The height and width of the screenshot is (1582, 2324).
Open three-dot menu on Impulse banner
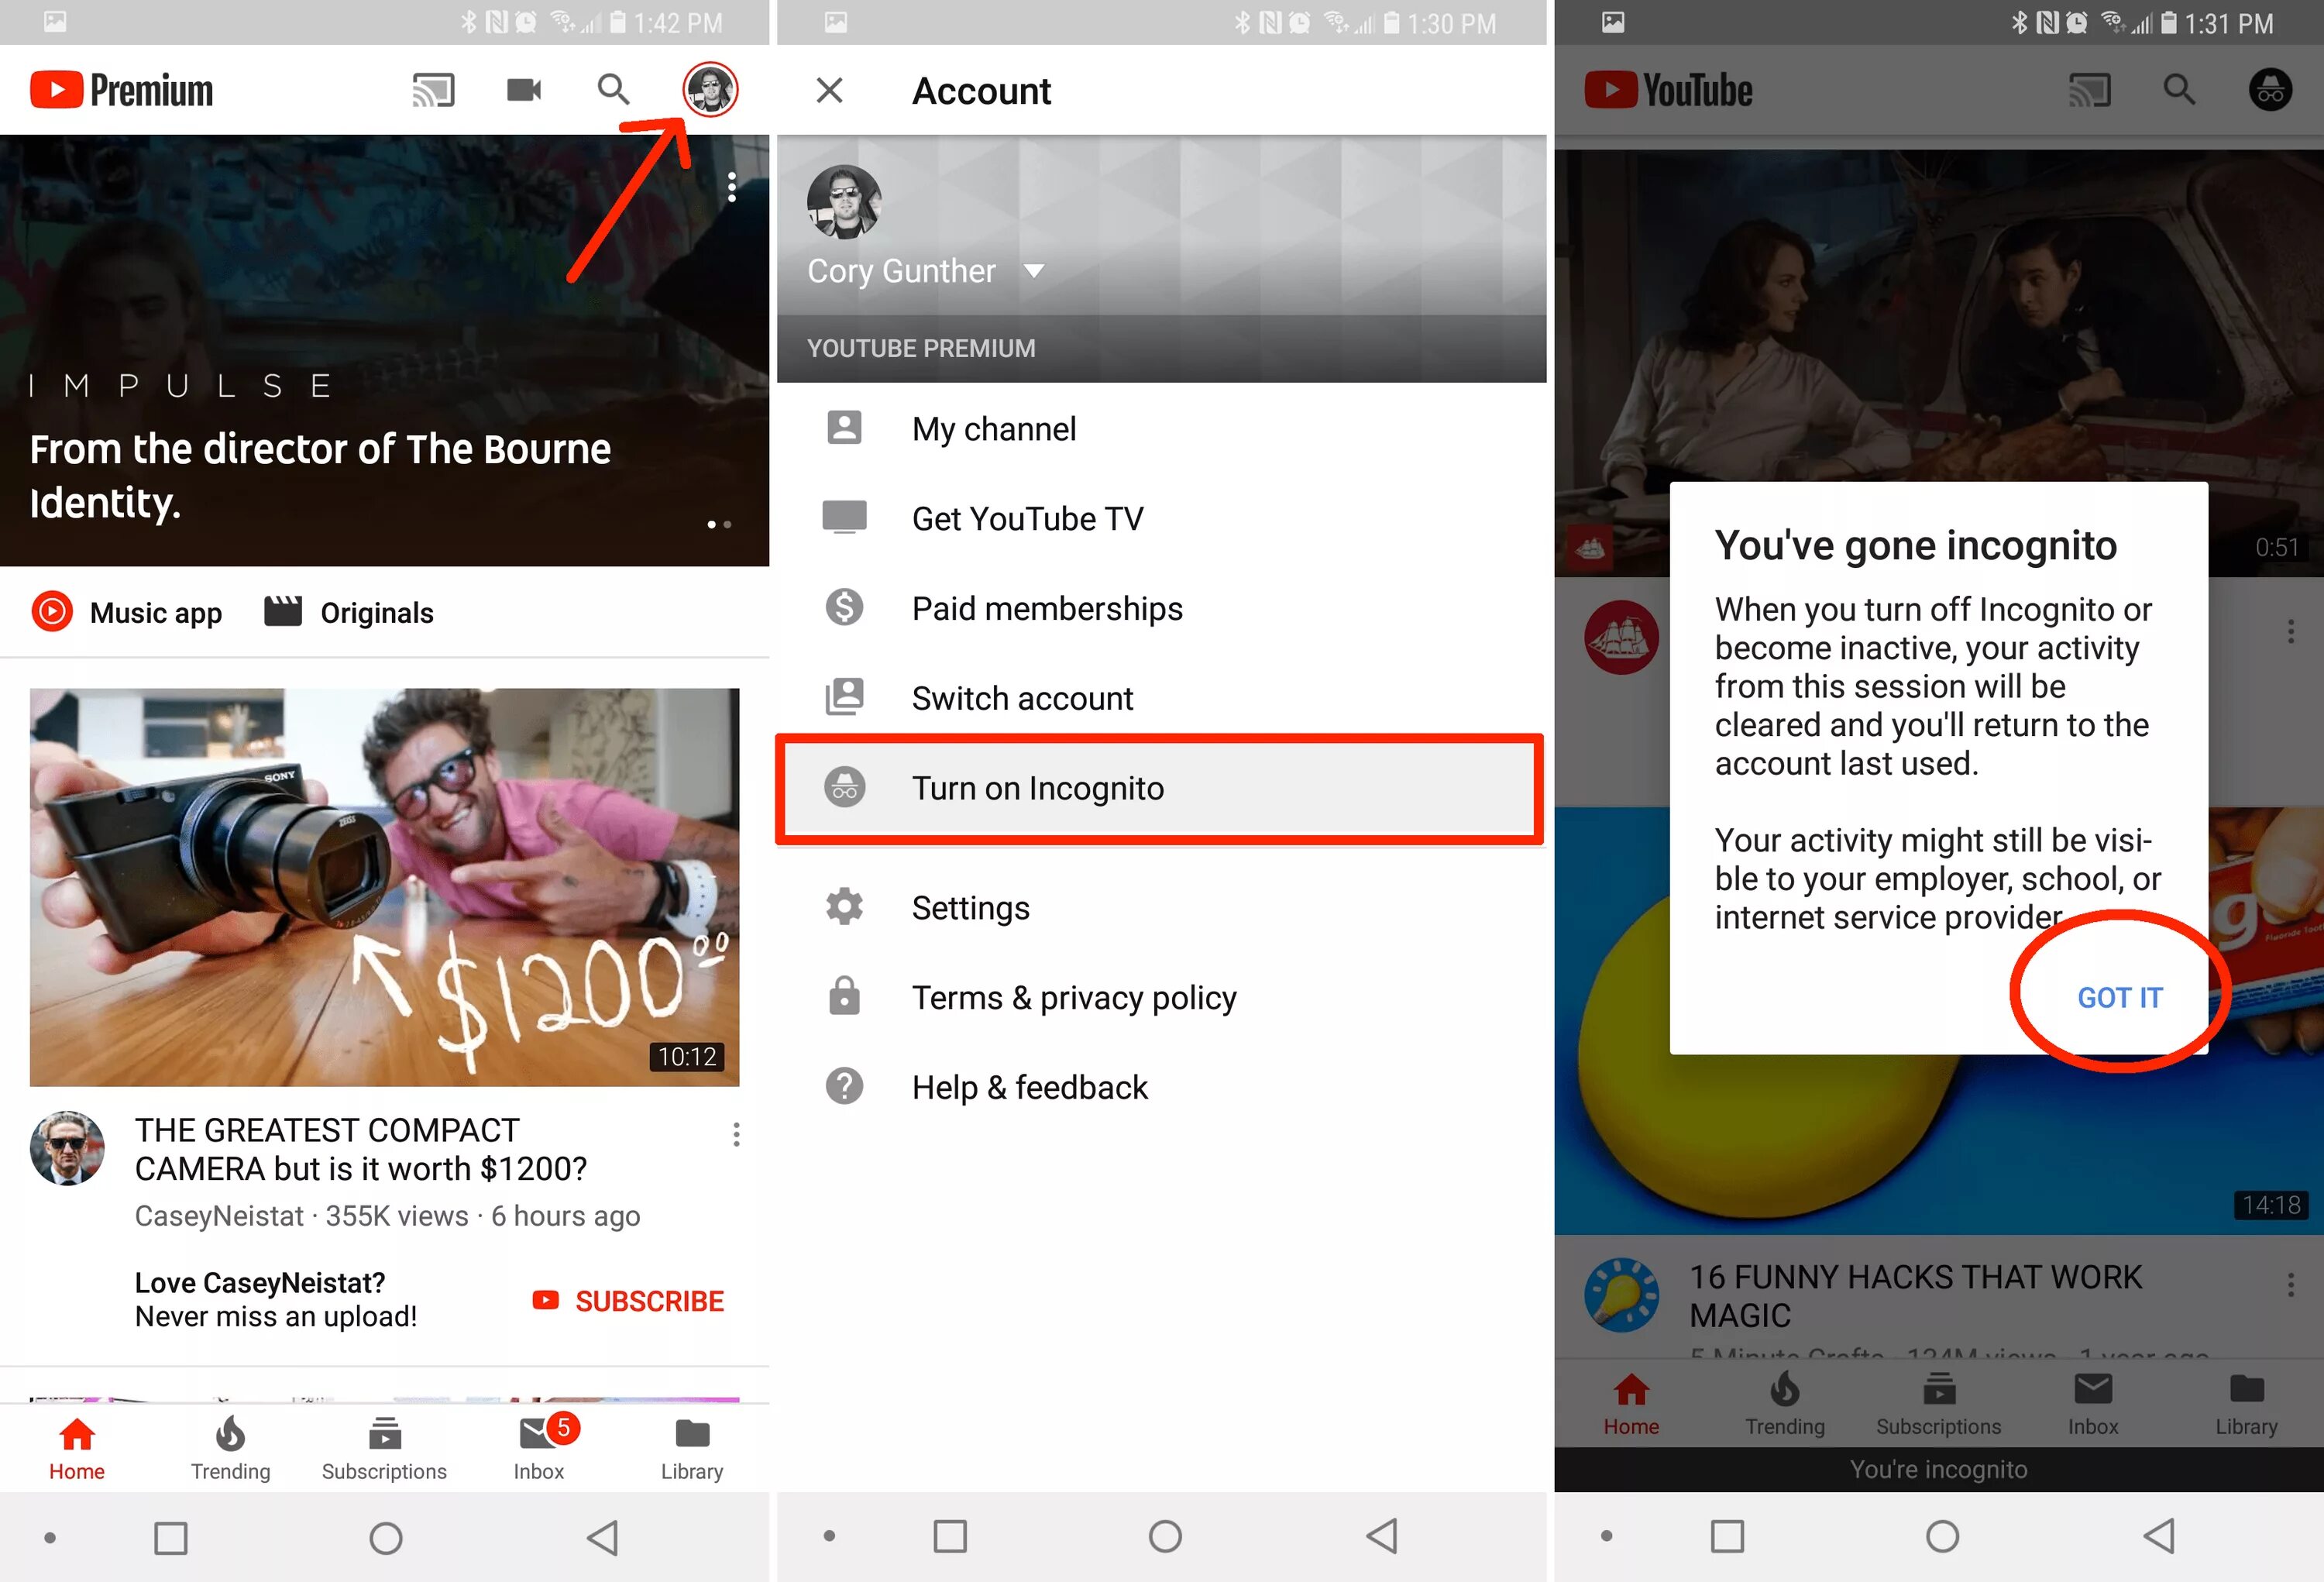[732, 187]
